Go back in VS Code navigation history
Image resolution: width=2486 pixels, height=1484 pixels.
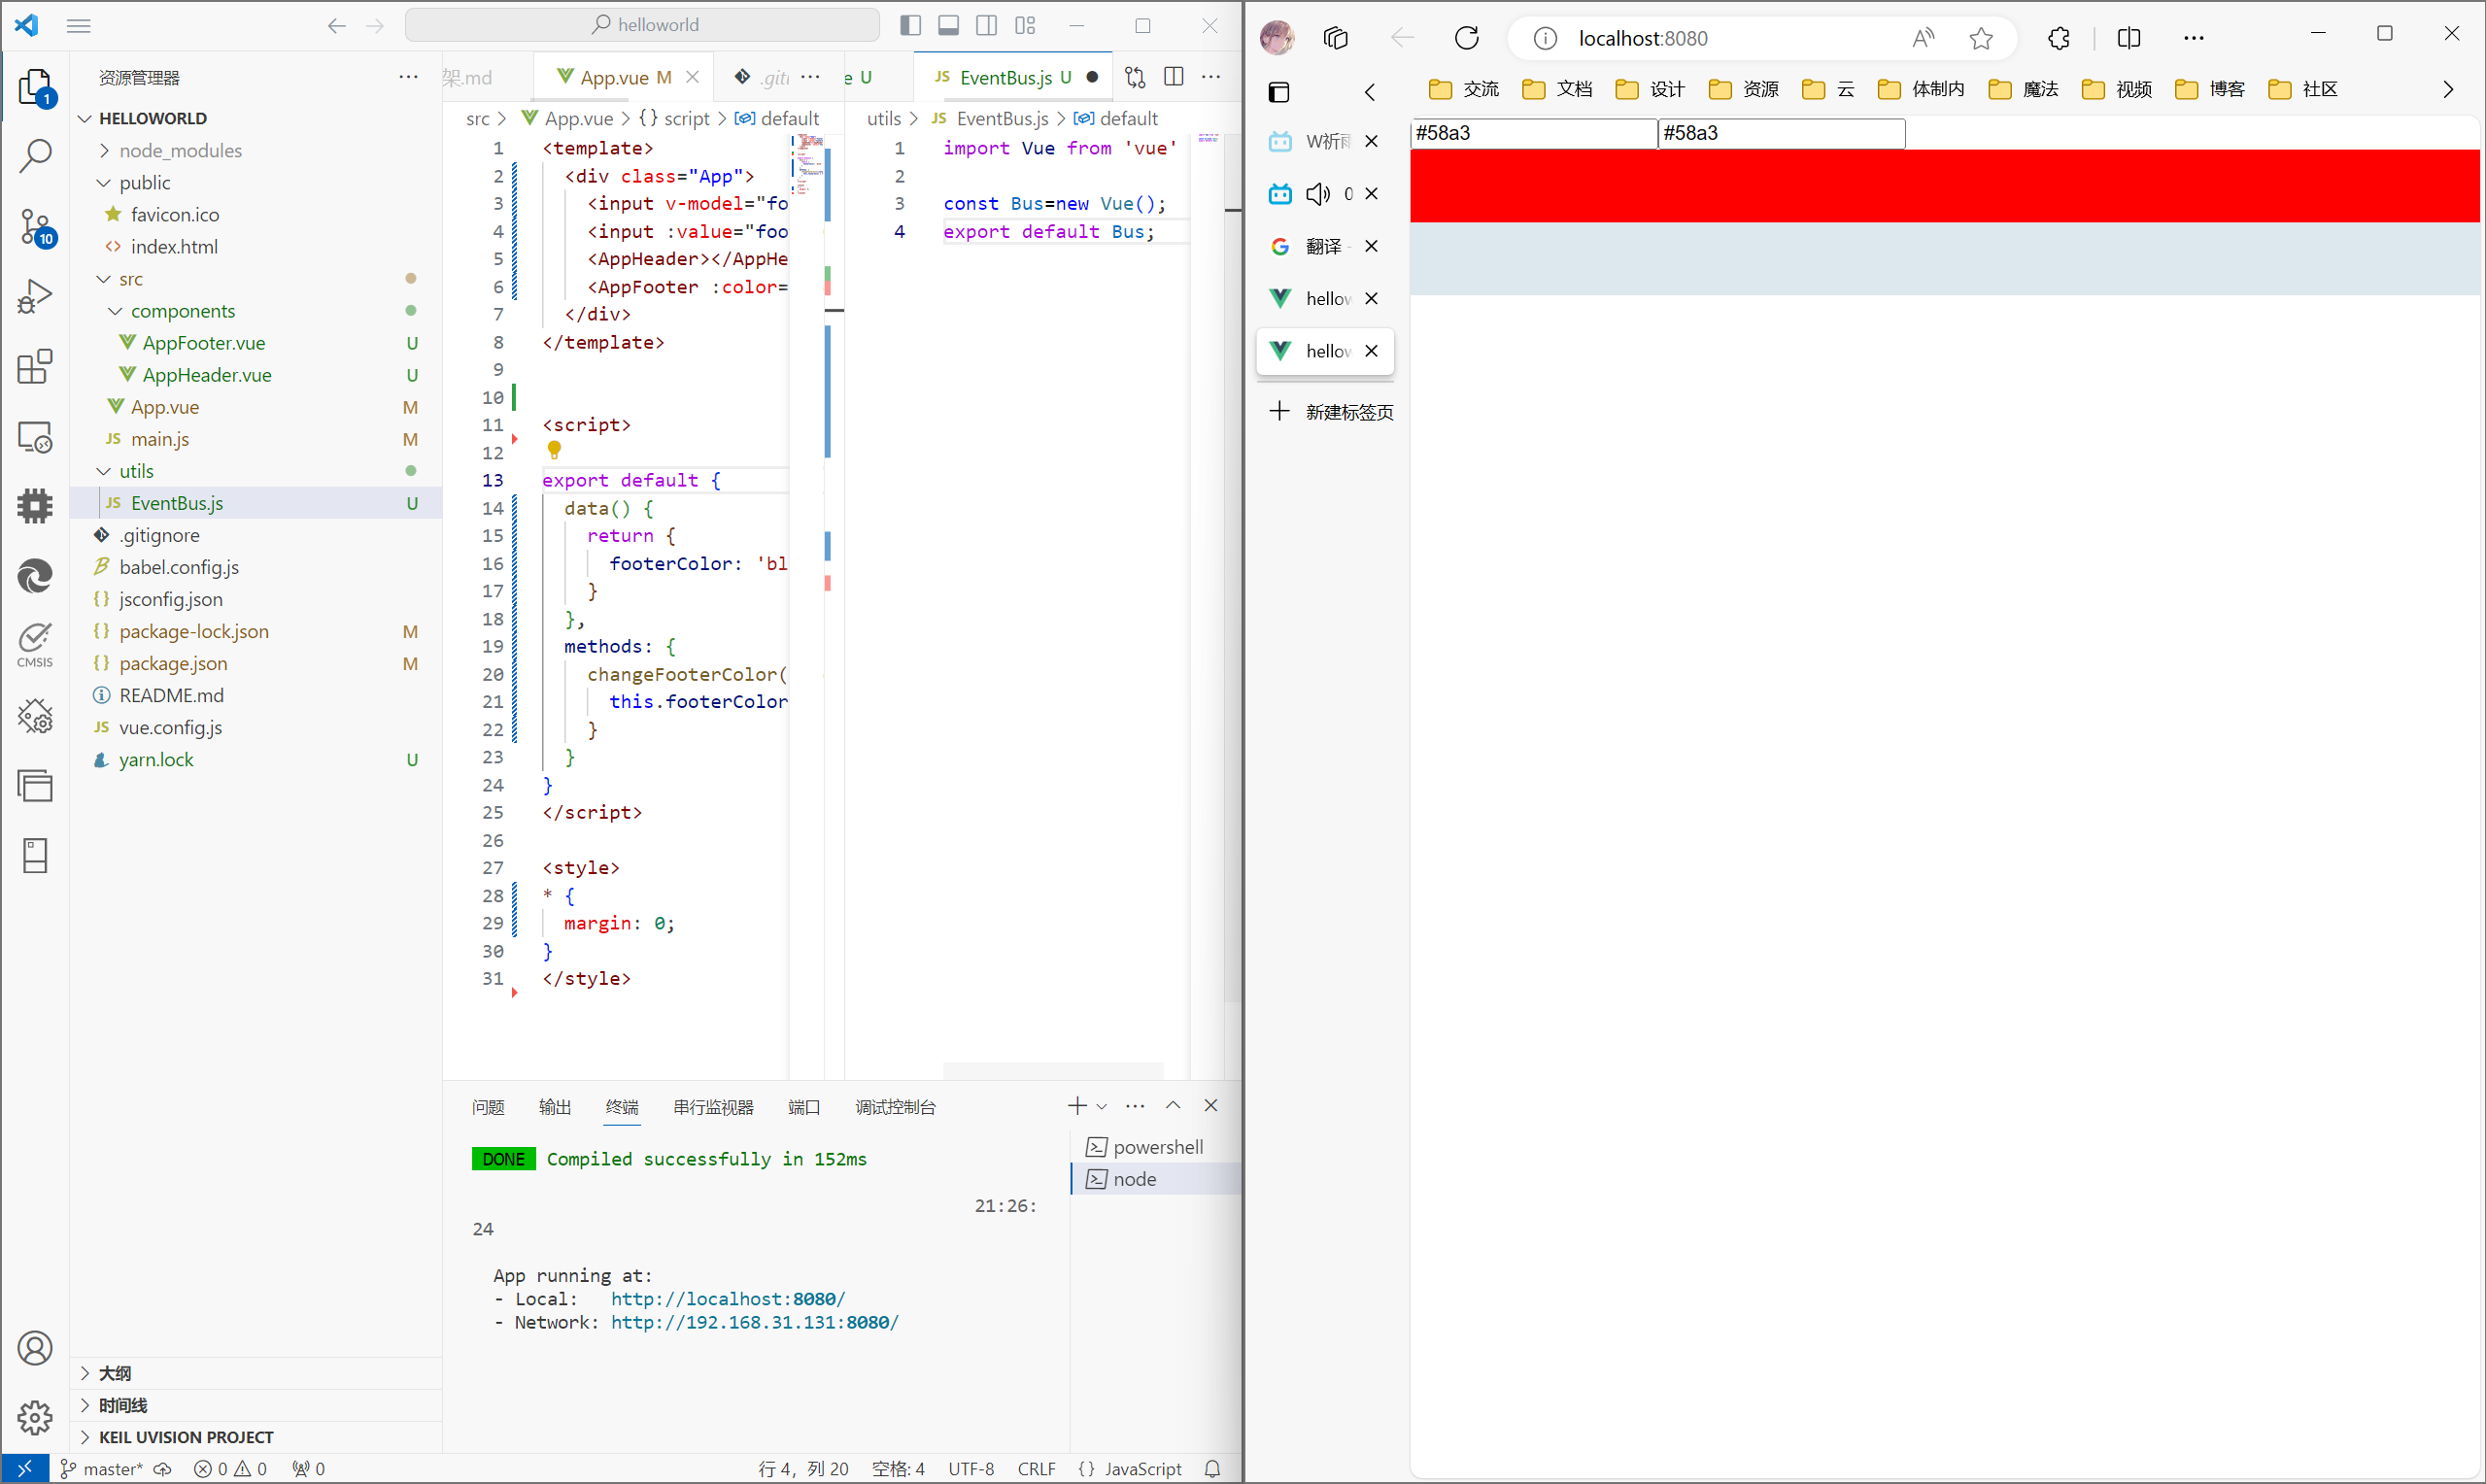pos(337,26)
